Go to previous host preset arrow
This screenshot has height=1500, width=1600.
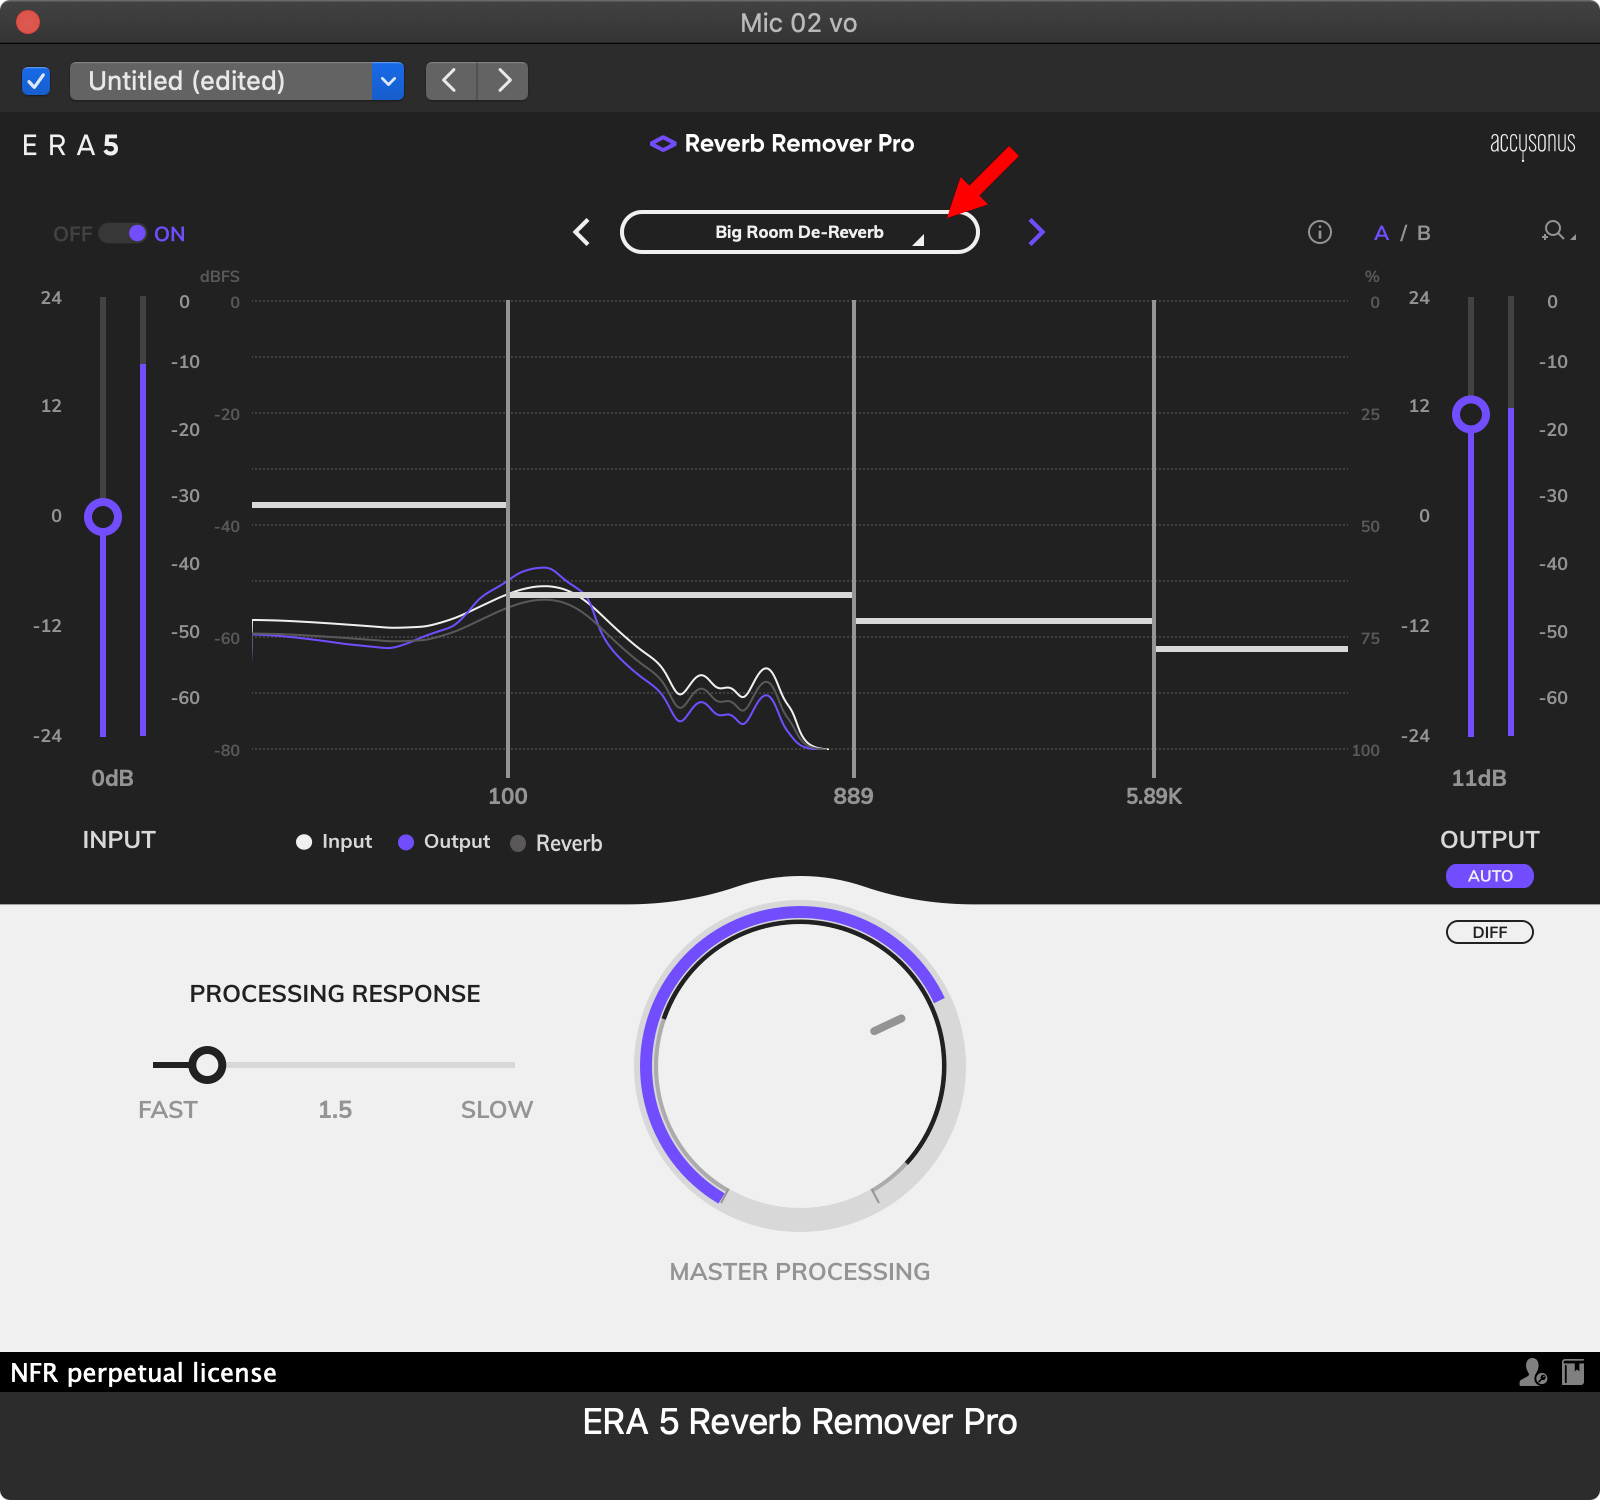pos(451,81)
